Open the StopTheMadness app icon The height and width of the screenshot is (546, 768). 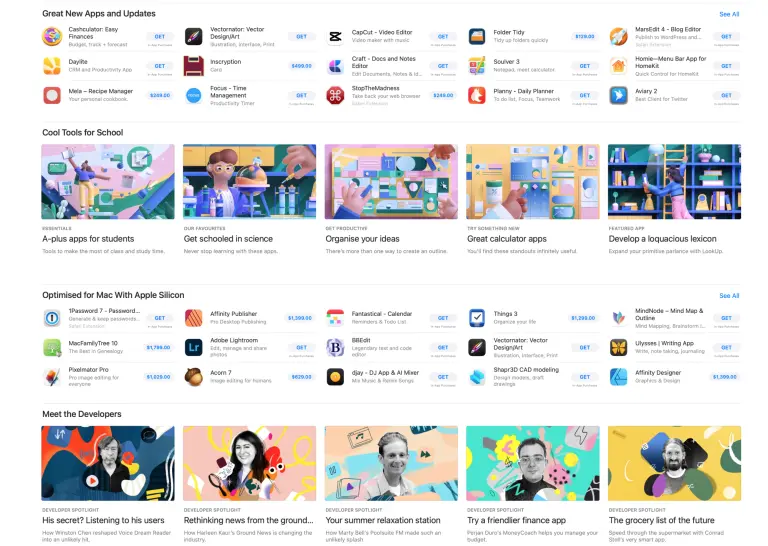pyautogui.click(x=335, y=95)
